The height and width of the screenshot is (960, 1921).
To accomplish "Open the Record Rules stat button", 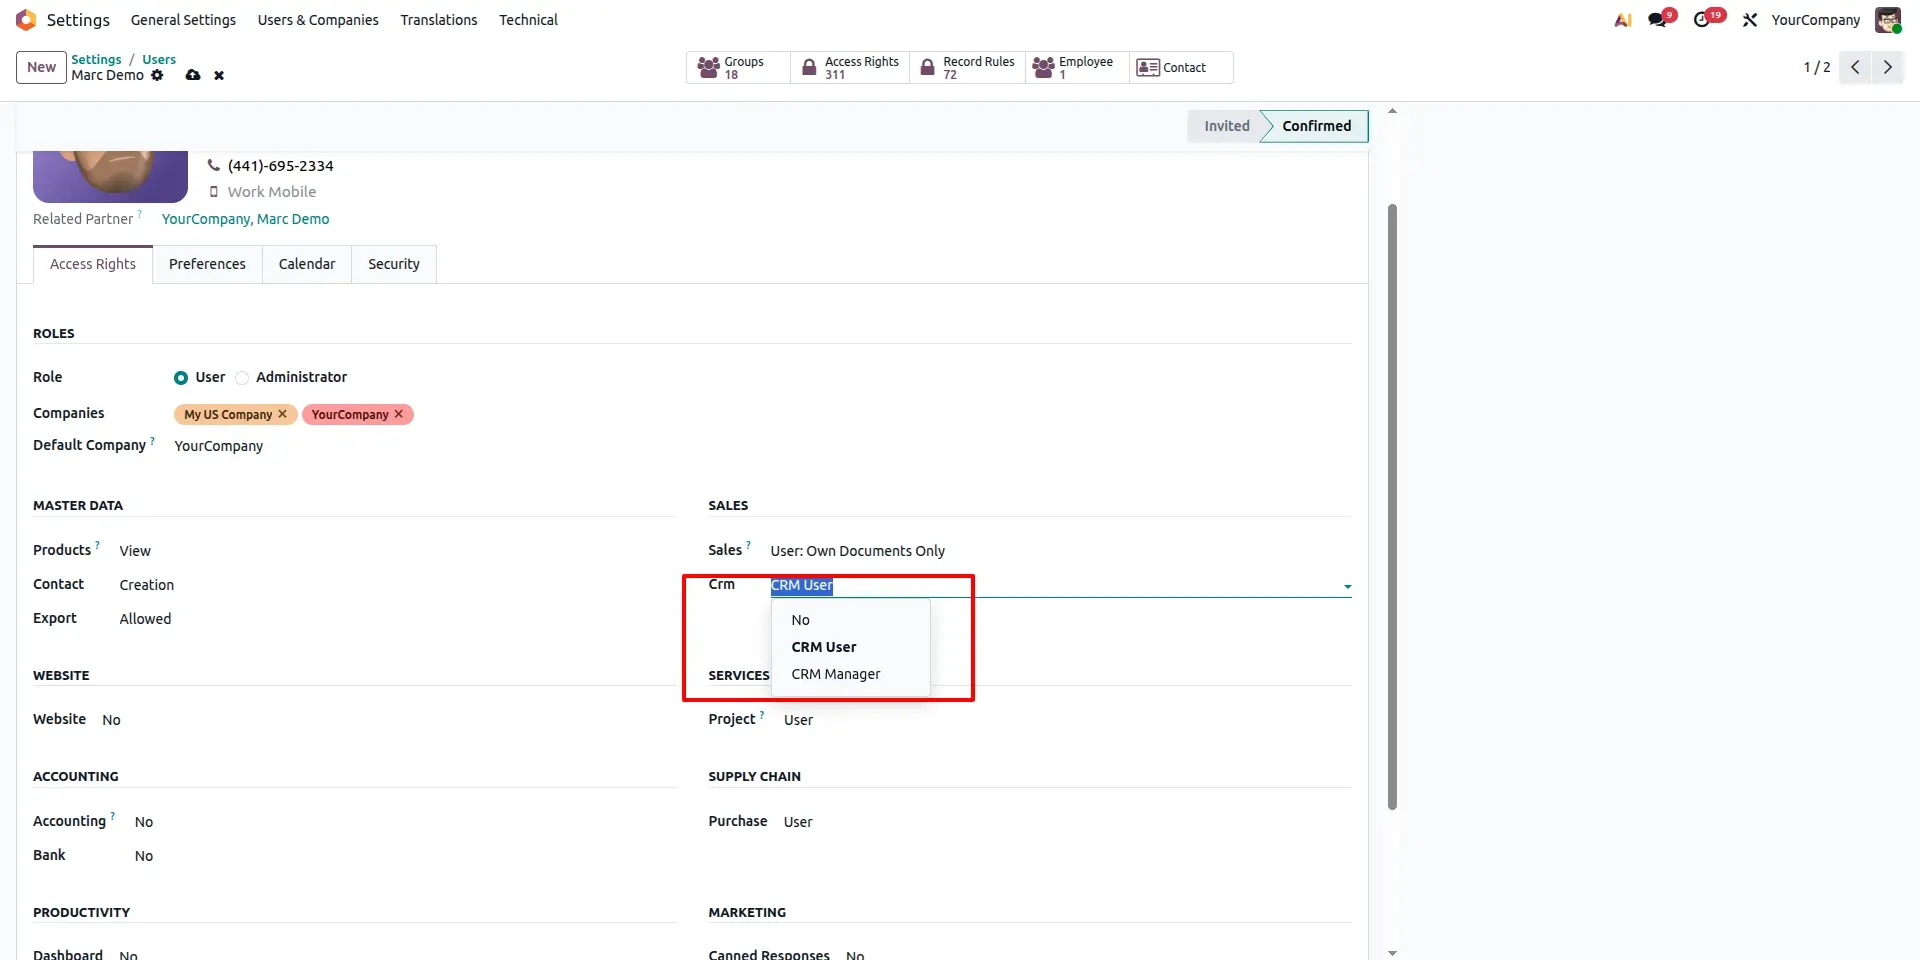I will [967, 67].
